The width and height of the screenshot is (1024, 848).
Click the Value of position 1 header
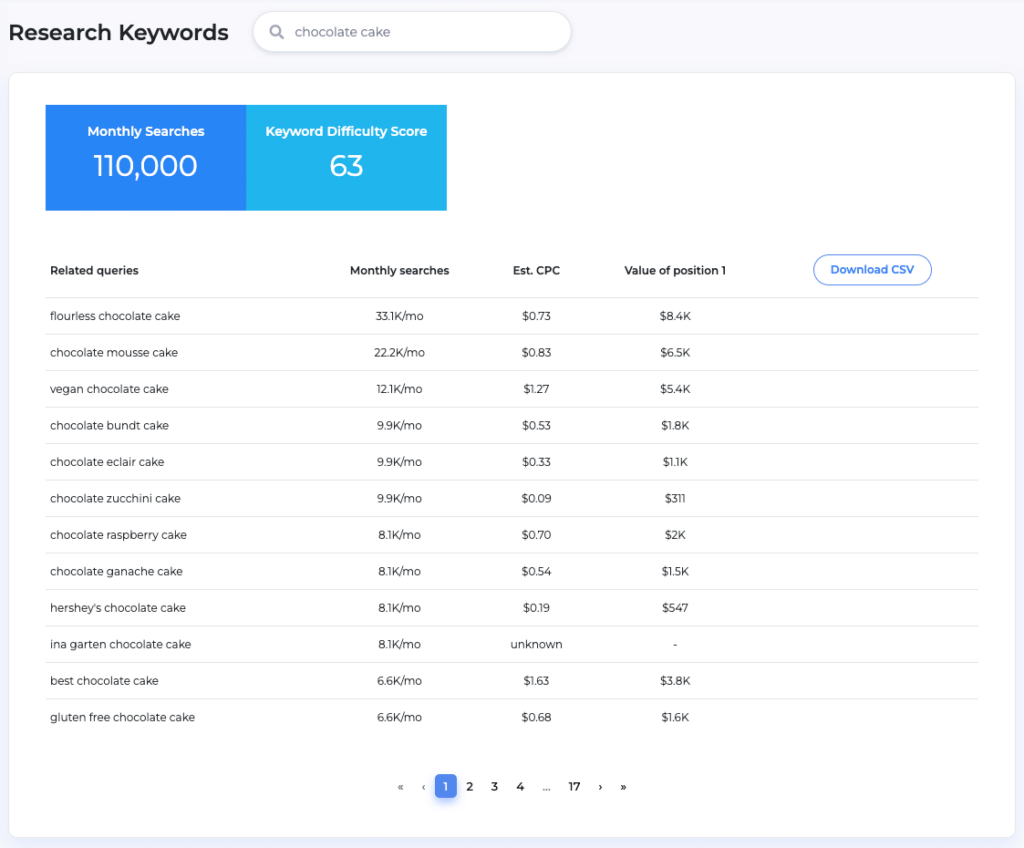pyautogui.click(x=675, y=270)
